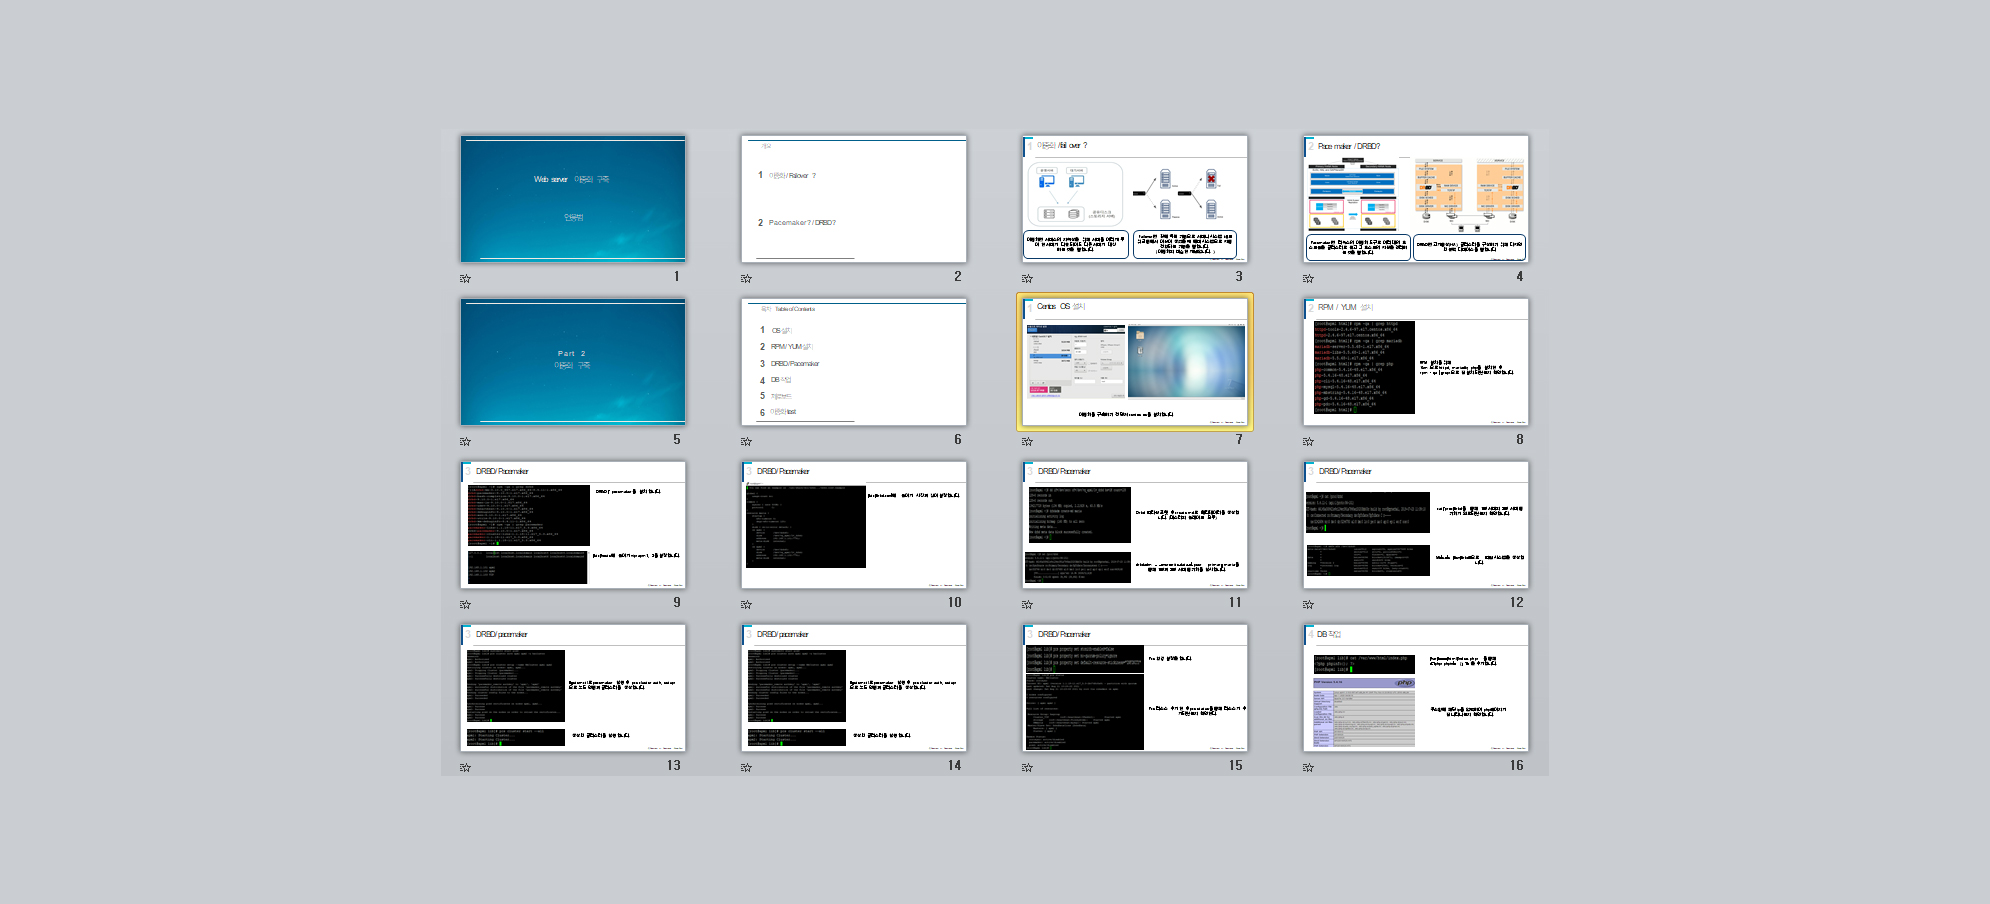The height and width of the screenshot is (904, 1990).
Task: Select DRBD/pacemaker slide 14 thumbnail
Action: point(854,688)
